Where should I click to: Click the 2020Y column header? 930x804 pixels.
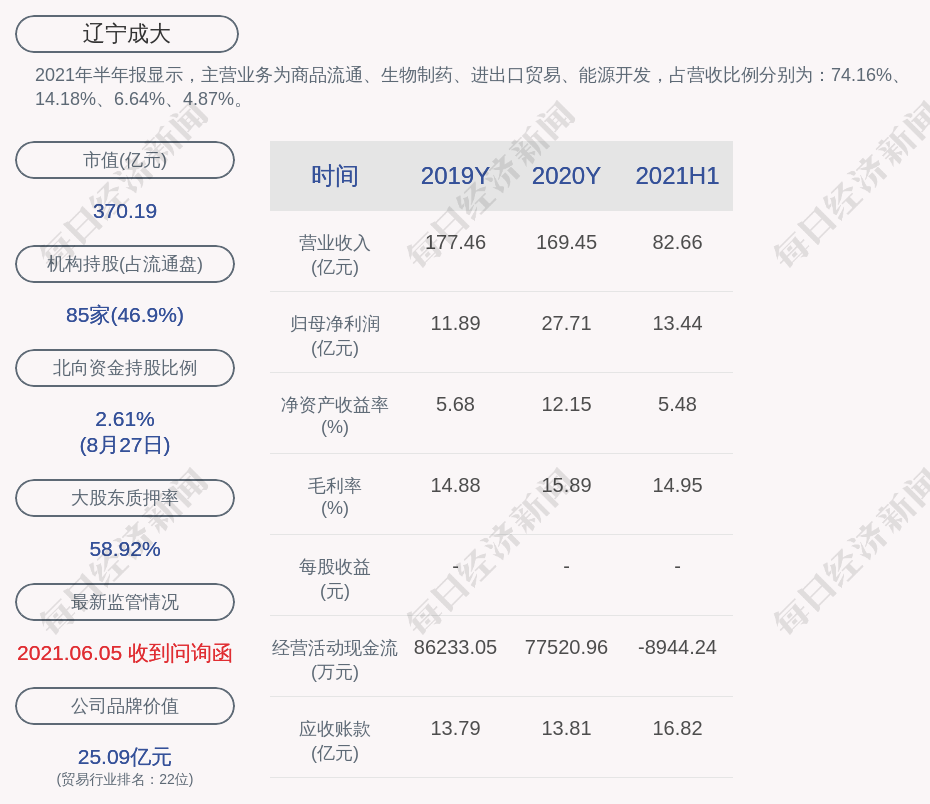(566, 176)
